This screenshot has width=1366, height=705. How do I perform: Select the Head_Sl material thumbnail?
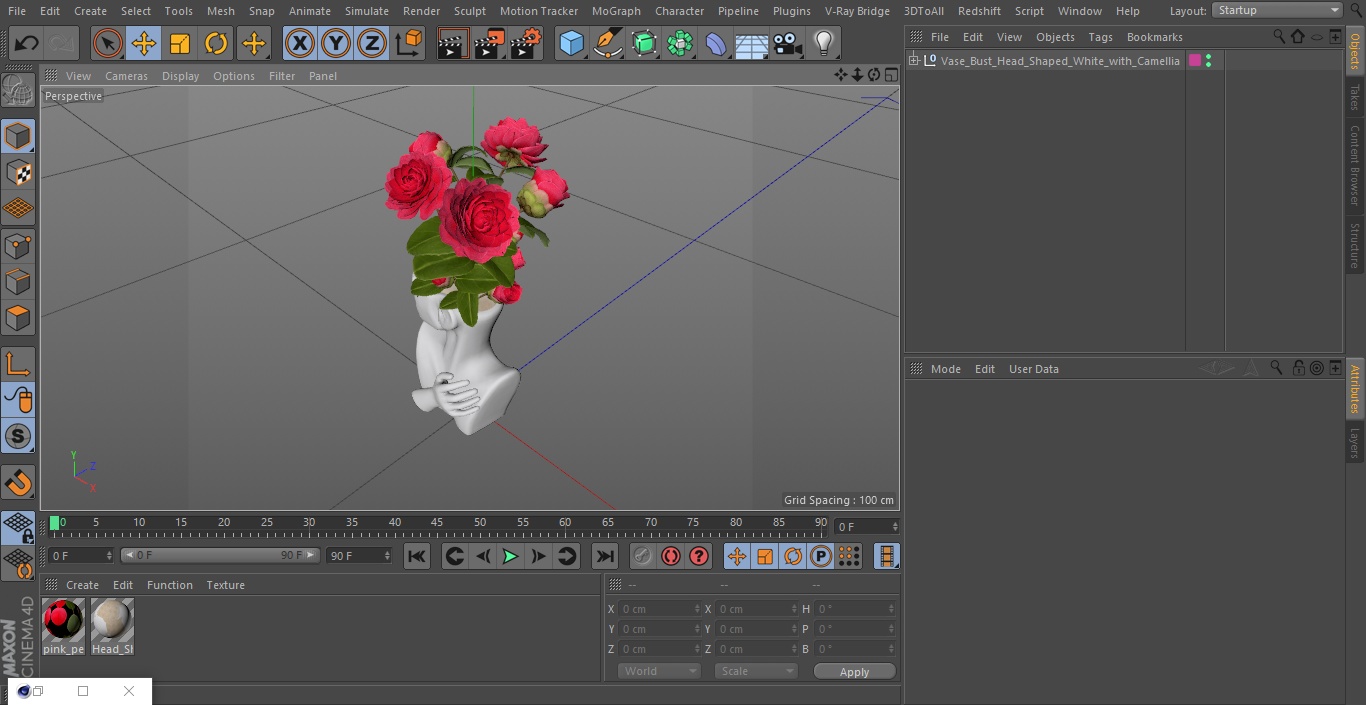[x=112, y=627]
